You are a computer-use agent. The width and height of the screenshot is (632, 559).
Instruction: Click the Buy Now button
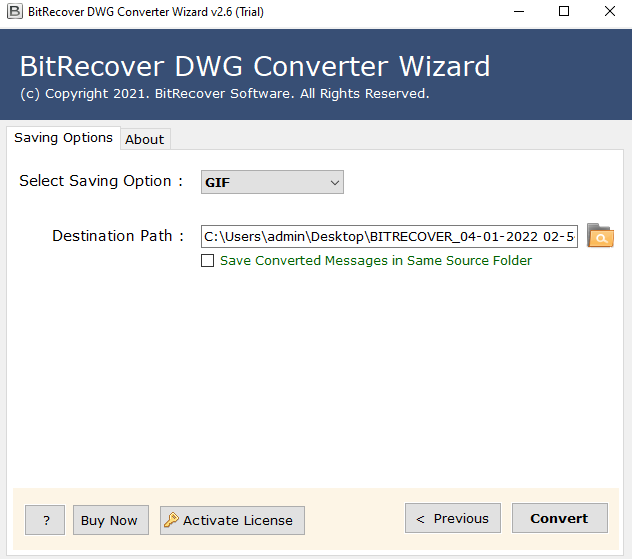click(111, 520)
